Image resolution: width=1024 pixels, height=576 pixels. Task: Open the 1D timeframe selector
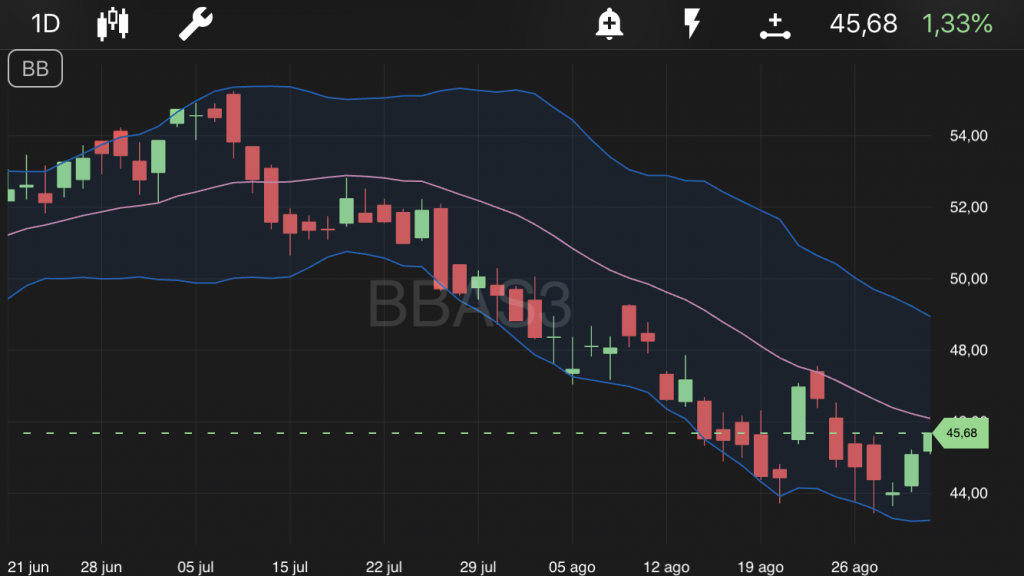46,24
